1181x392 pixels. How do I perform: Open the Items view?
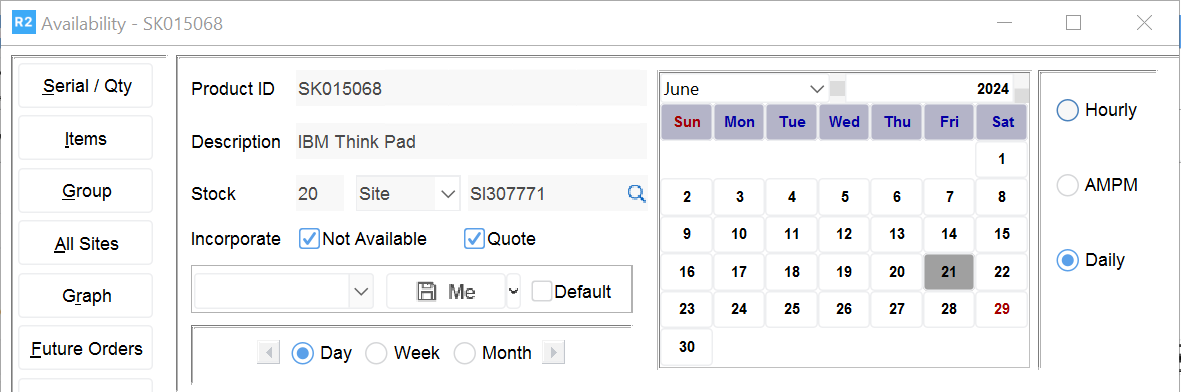(86, 139)
